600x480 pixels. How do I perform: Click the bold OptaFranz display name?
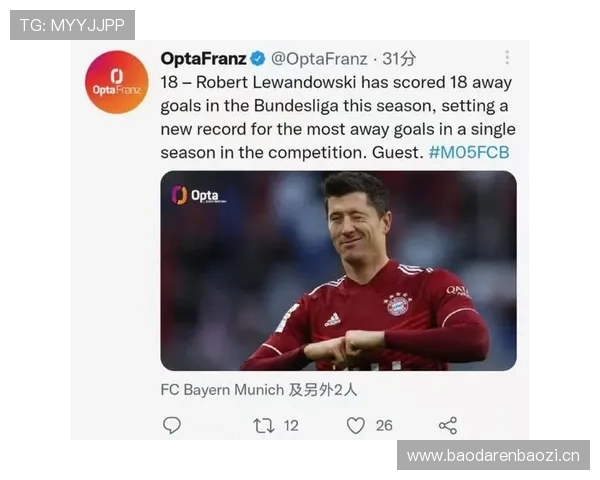[203, 59]
